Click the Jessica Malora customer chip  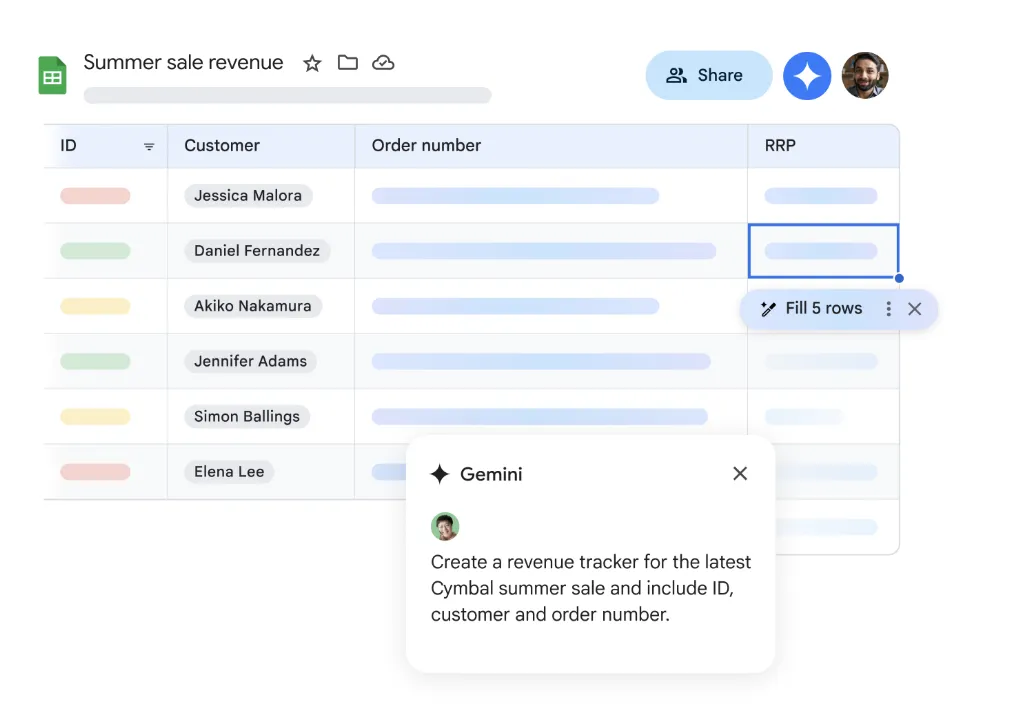coord(248,196)
